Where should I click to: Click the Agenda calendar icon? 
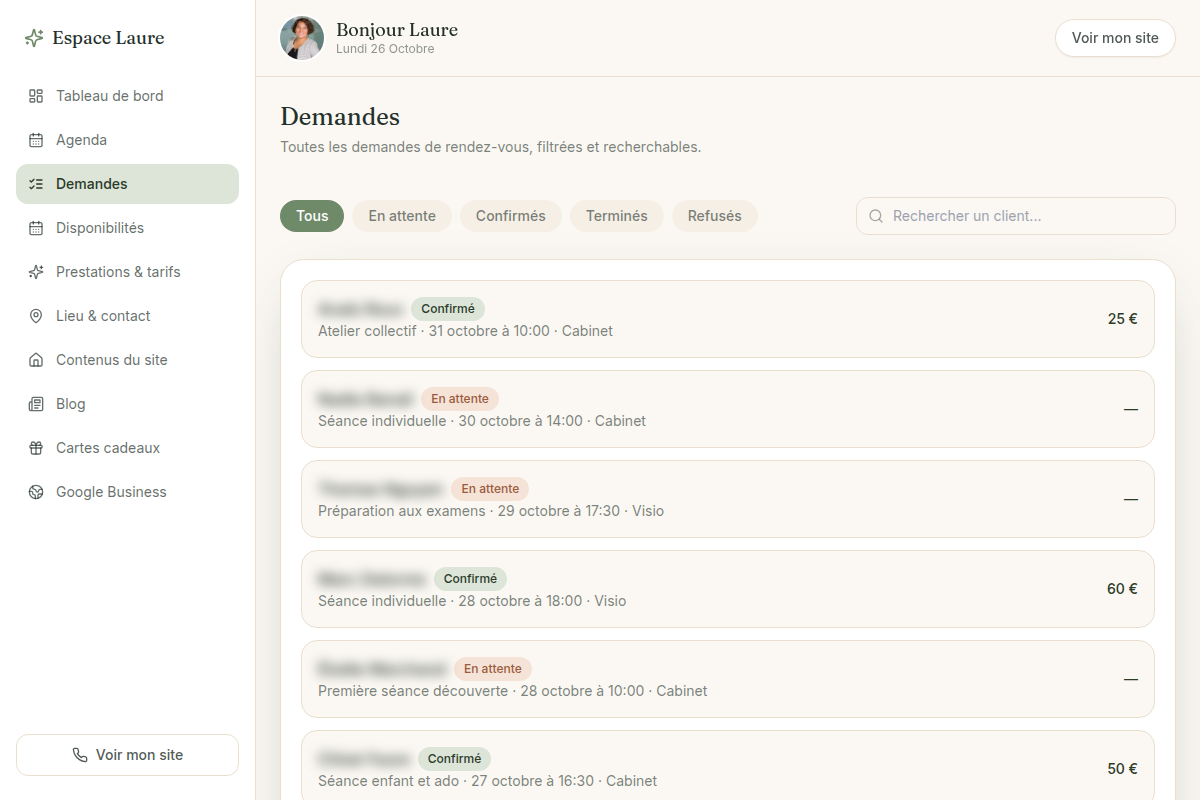36,140
